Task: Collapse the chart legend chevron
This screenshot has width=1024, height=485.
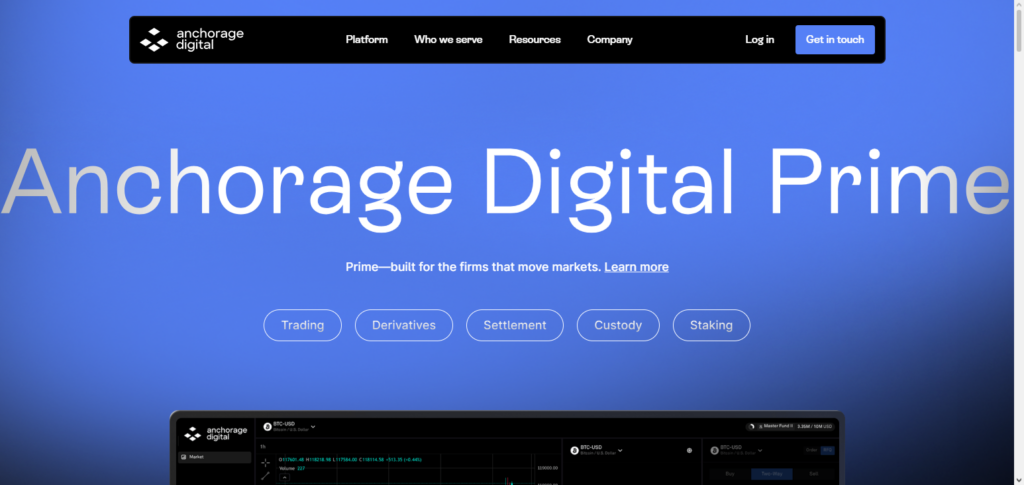Action: (284, 477)
